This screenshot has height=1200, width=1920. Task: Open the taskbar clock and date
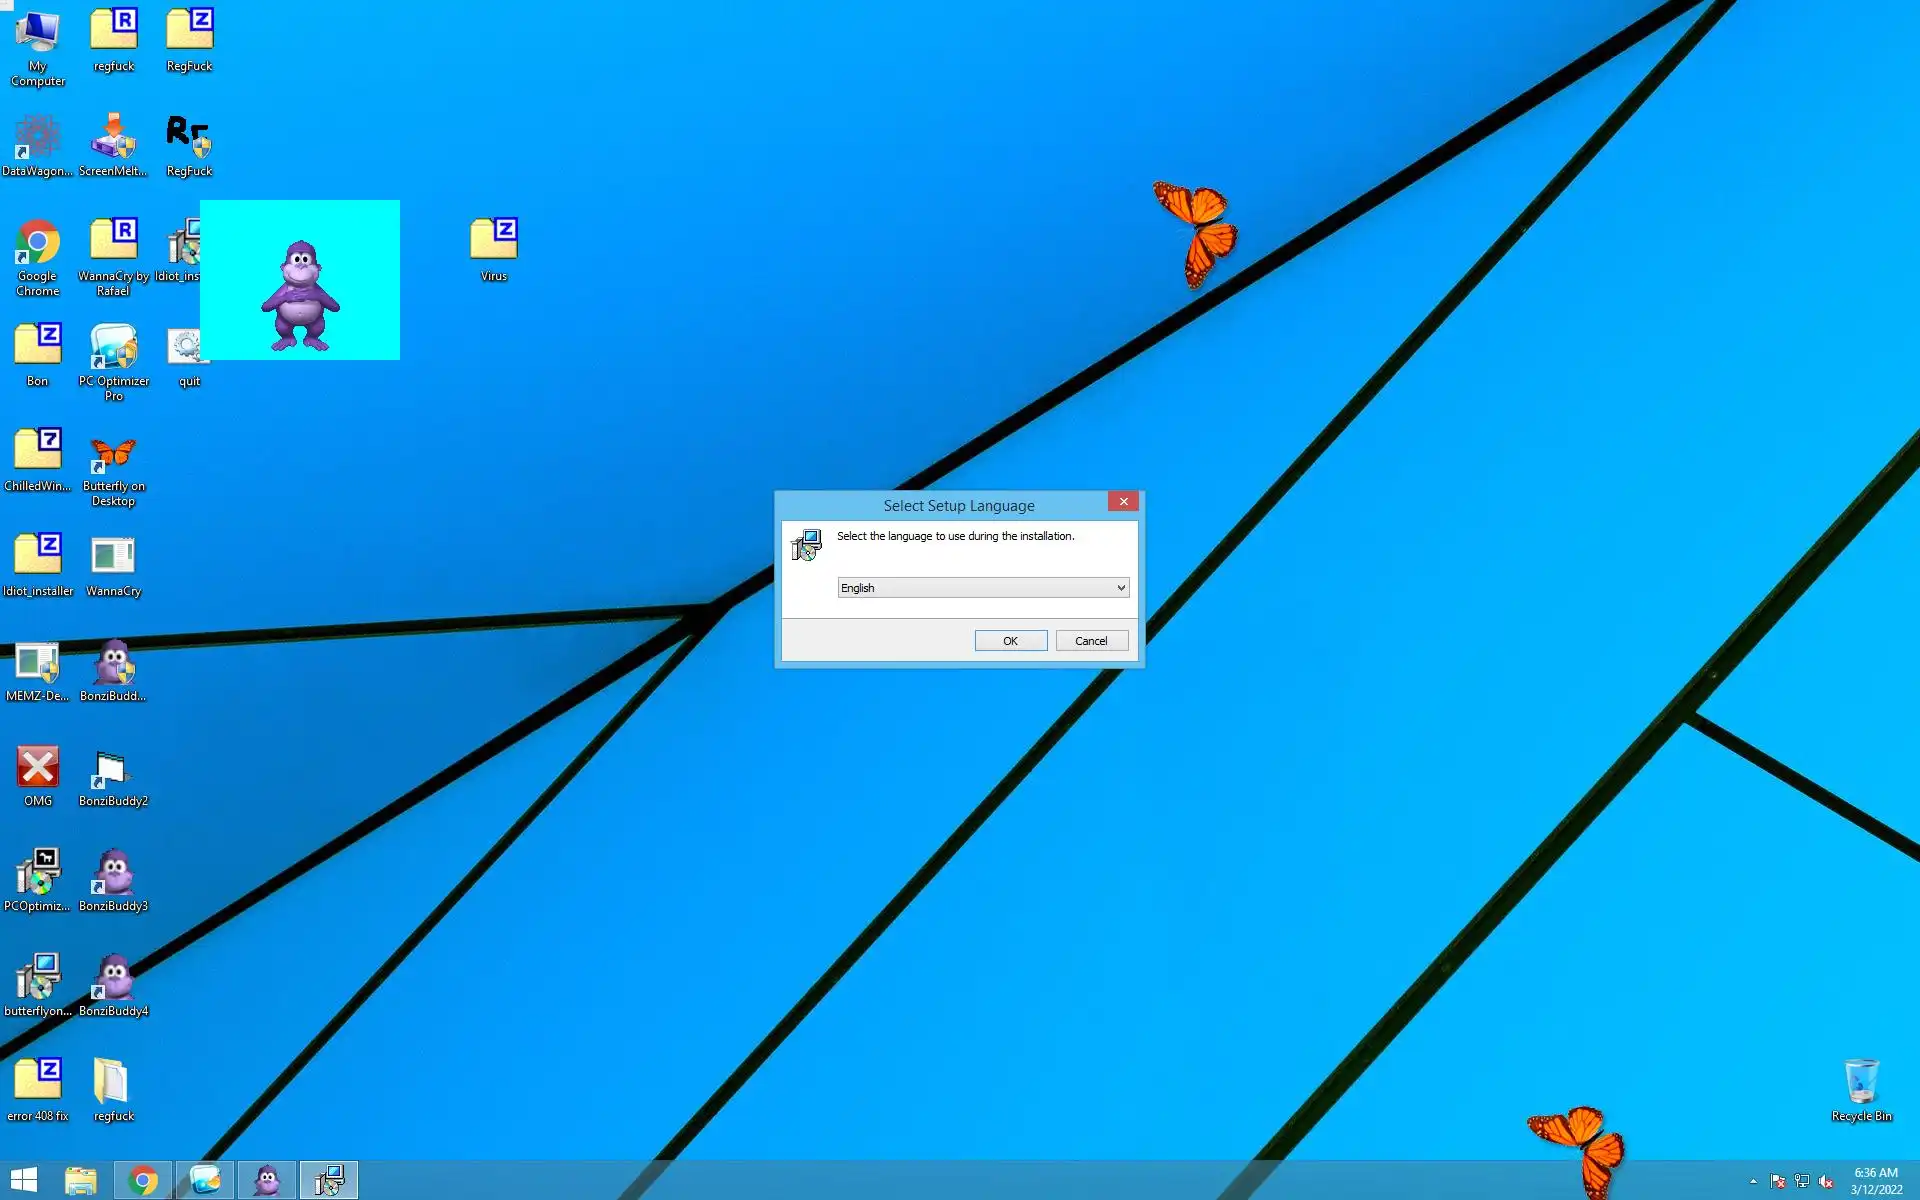click(1875, 1181)
